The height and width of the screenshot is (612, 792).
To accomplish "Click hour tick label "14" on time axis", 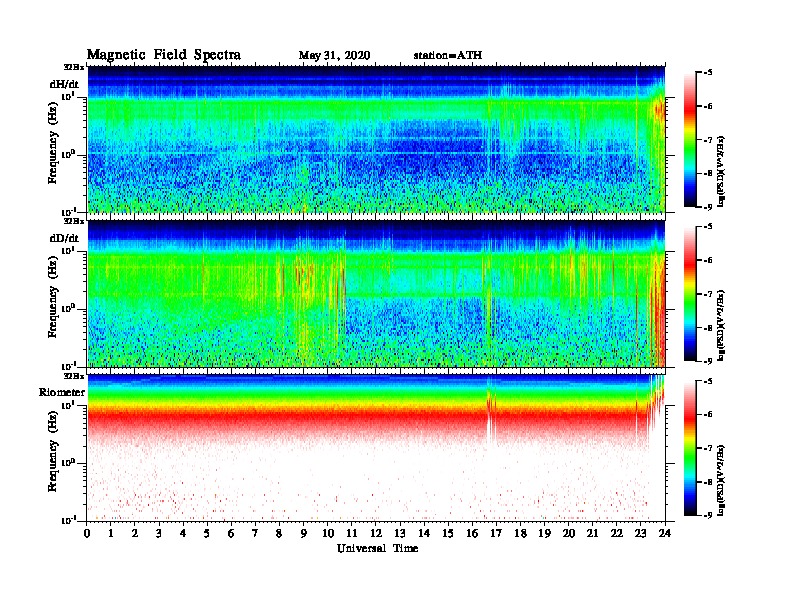I will pyautogui.click(x=424, y=533).
